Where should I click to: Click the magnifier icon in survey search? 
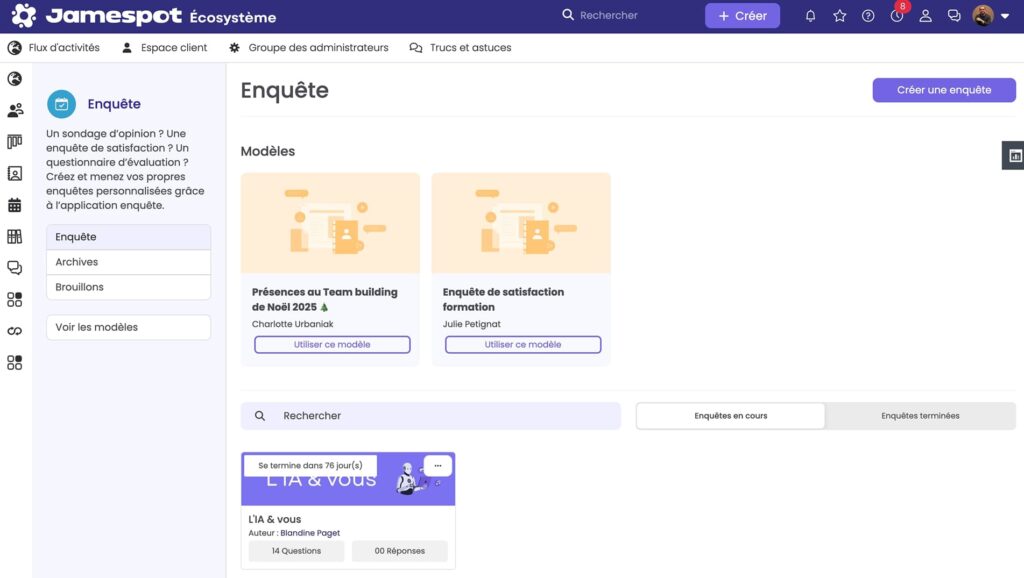260,416
